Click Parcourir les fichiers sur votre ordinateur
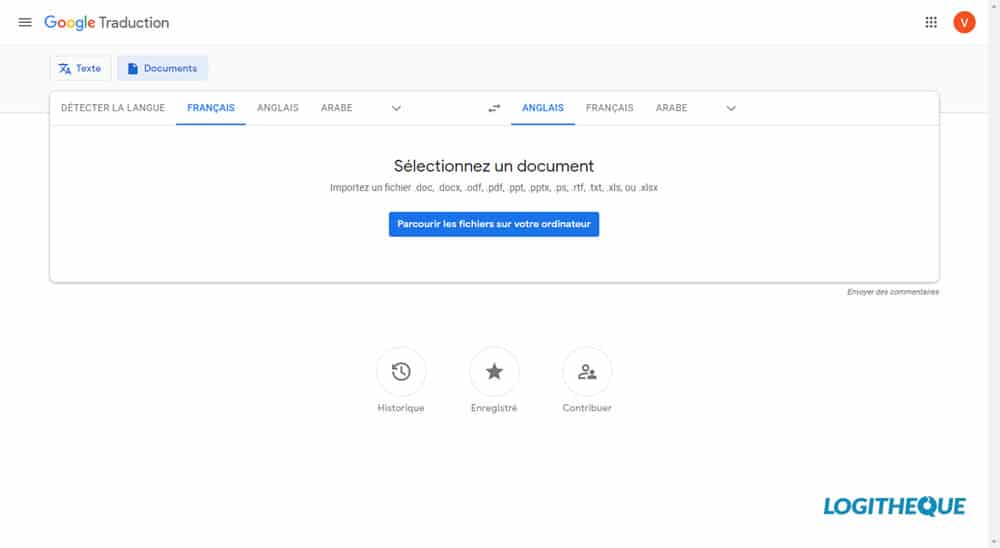Screen dimensions: 1000x548 click(494, 224)
